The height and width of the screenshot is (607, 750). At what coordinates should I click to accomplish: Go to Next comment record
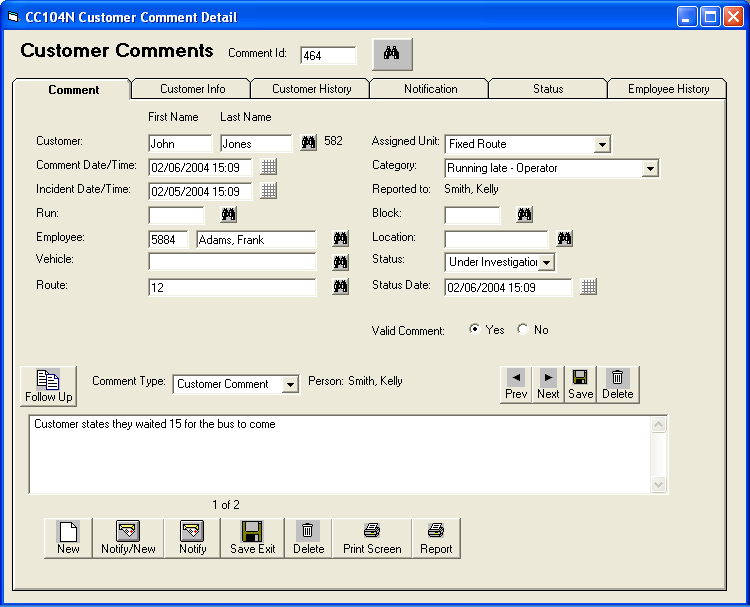point(548,384)
